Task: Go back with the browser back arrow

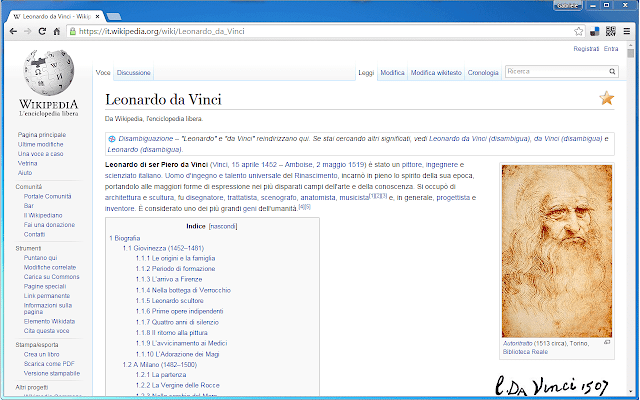Action: coord(13,31)
